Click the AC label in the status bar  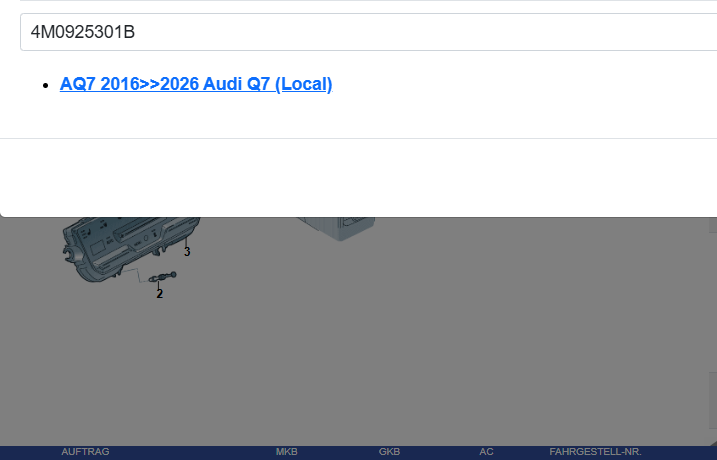(x=486, y=452)
